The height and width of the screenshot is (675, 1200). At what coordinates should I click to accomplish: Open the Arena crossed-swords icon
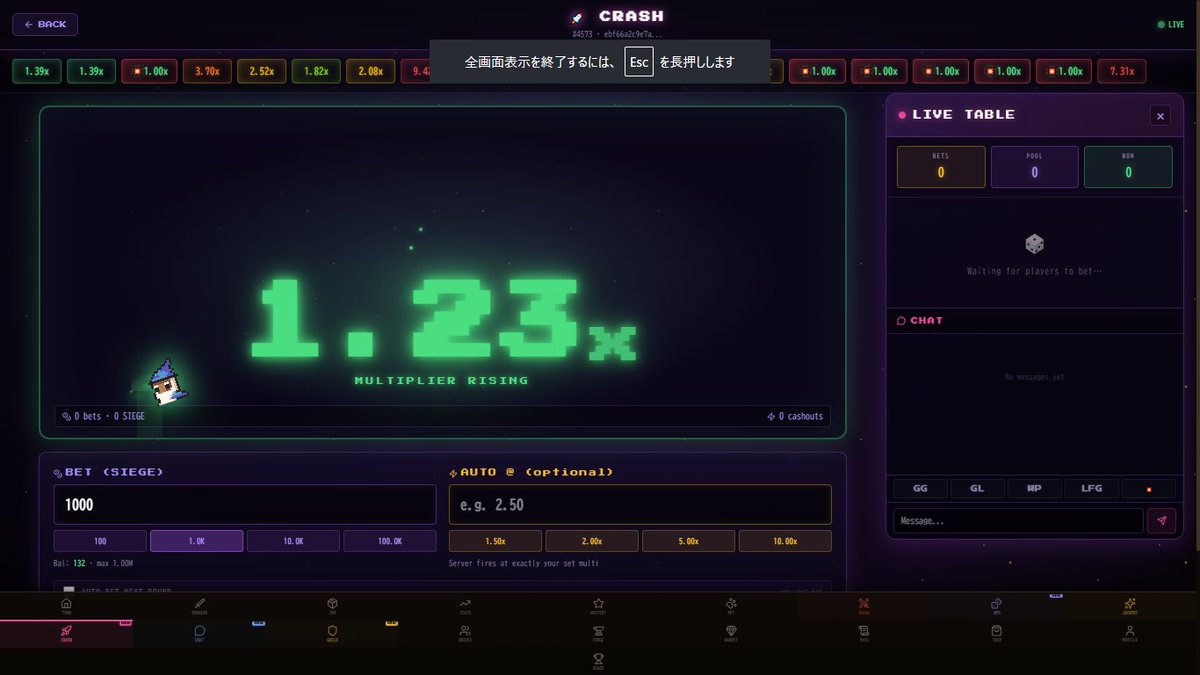coord(864,606)
